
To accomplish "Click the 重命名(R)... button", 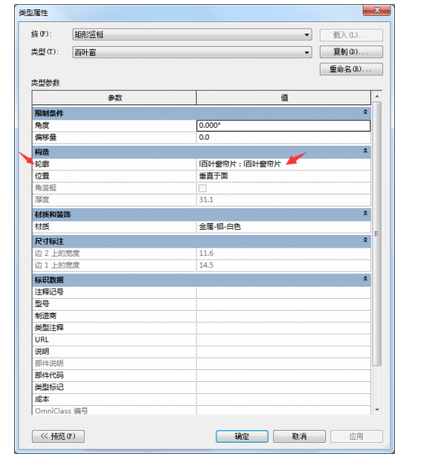I will [x=351, y=69].
